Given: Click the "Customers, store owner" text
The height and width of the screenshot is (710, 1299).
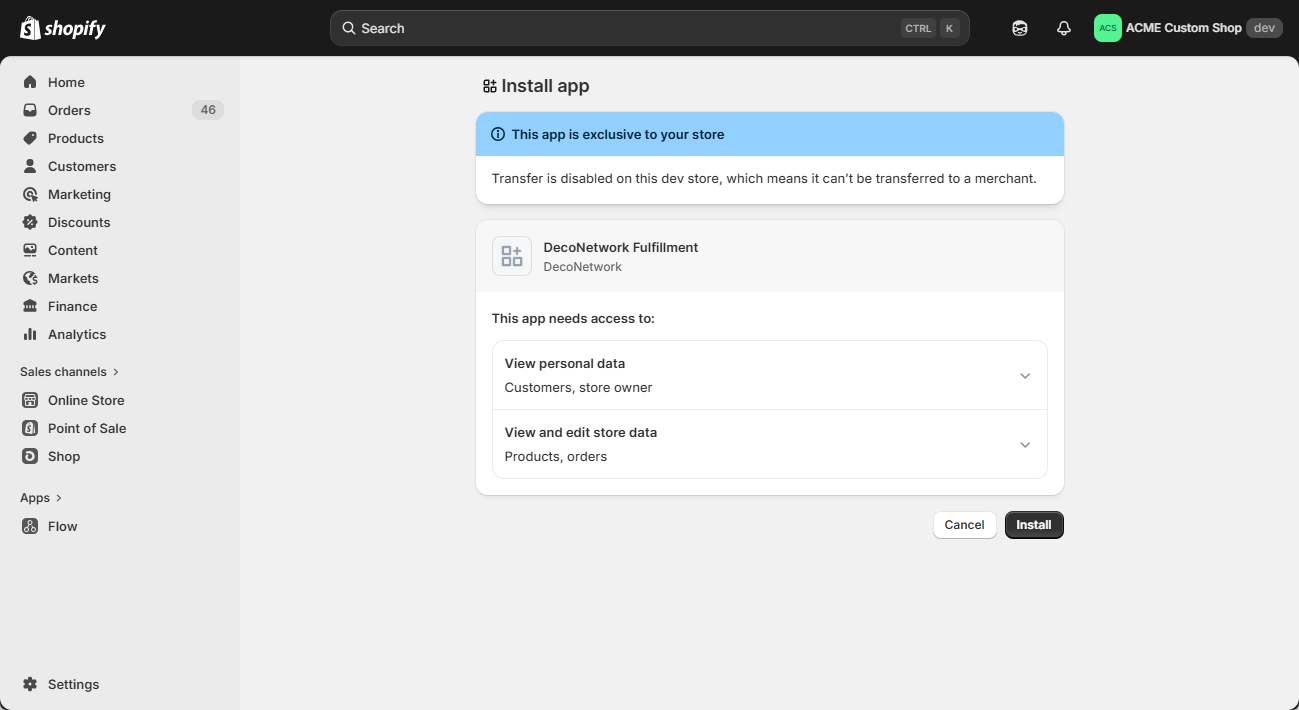Looking at the screenshot, I should click(578, 387).
